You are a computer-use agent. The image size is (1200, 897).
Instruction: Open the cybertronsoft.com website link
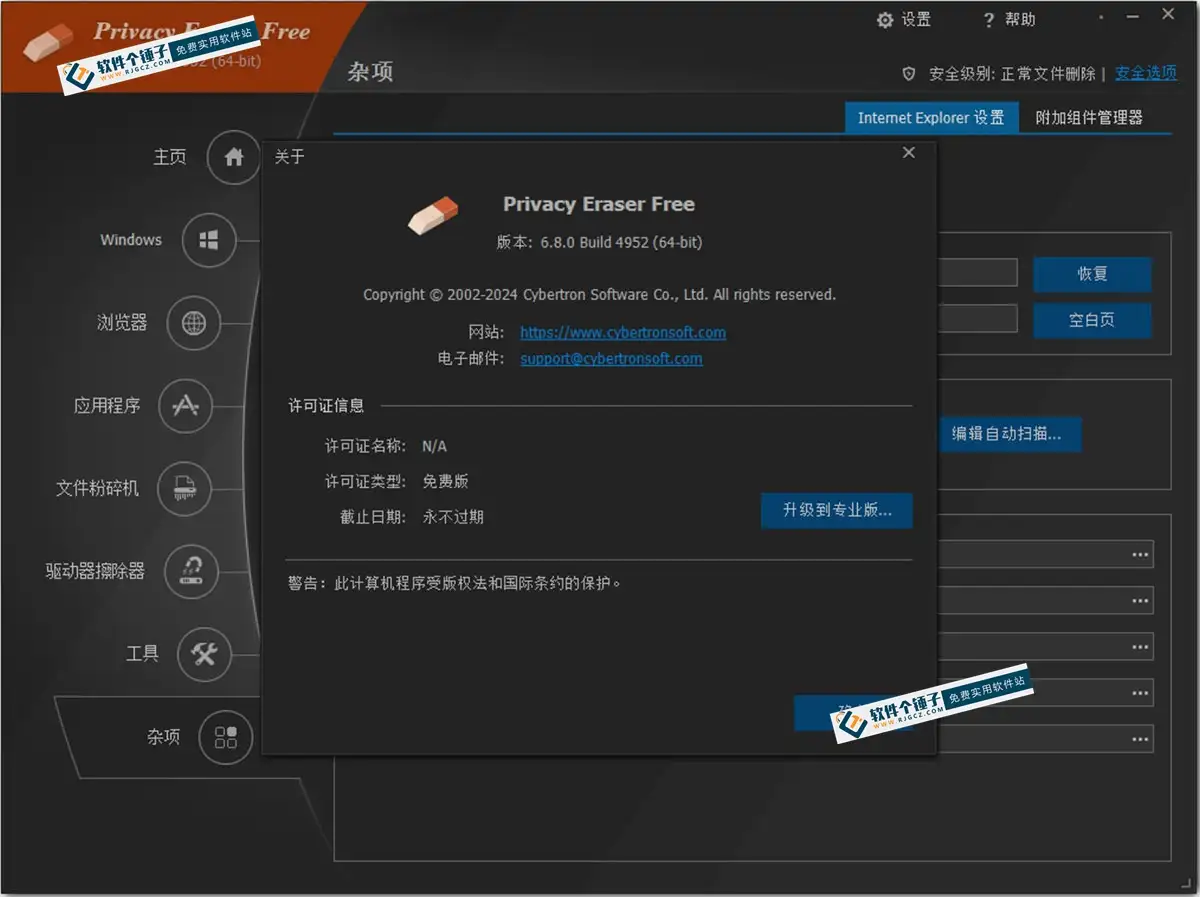click(623, 333)
